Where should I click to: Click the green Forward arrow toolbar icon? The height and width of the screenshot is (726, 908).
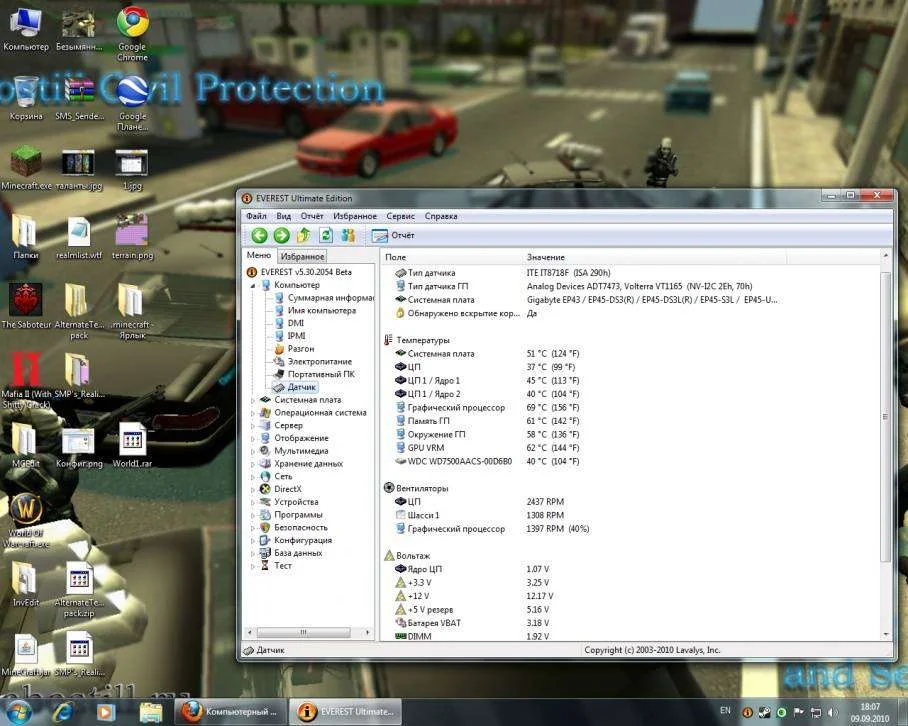point(281,235)
